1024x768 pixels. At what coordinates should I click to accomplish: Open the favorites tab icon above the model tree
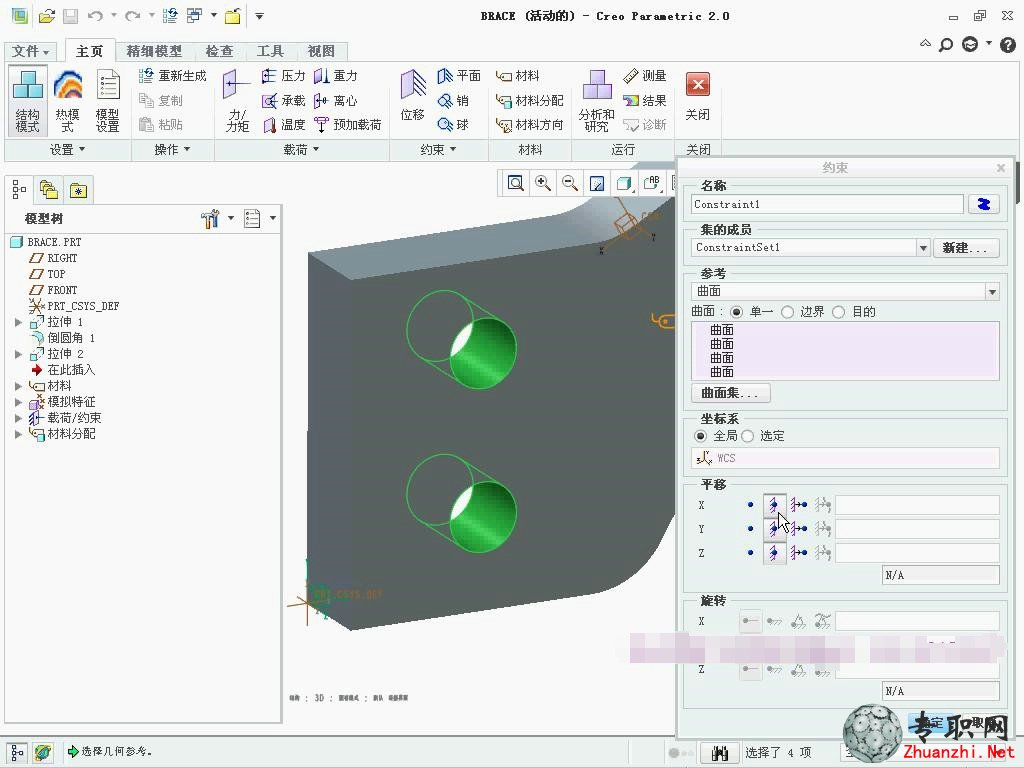click(x=78, y=190)
